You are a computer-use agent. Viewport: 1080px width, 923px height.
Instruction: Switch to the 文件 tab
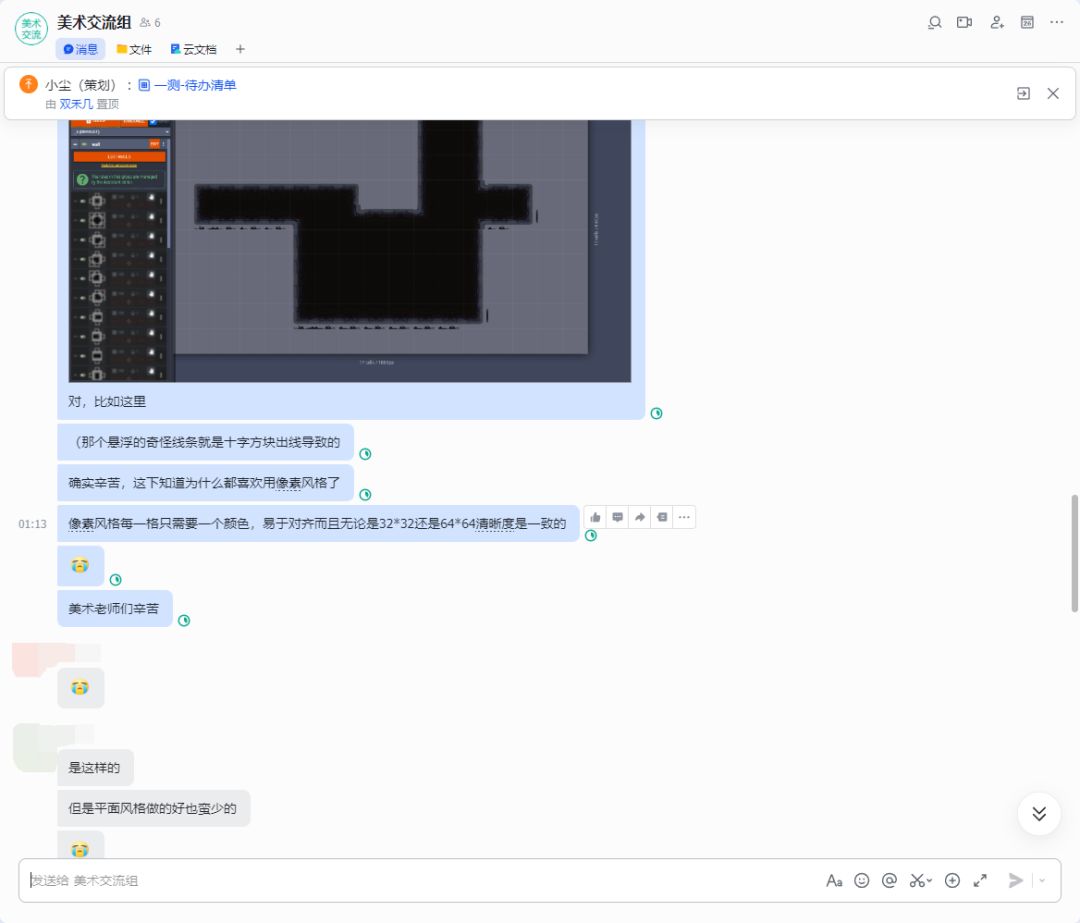(134, 49)
